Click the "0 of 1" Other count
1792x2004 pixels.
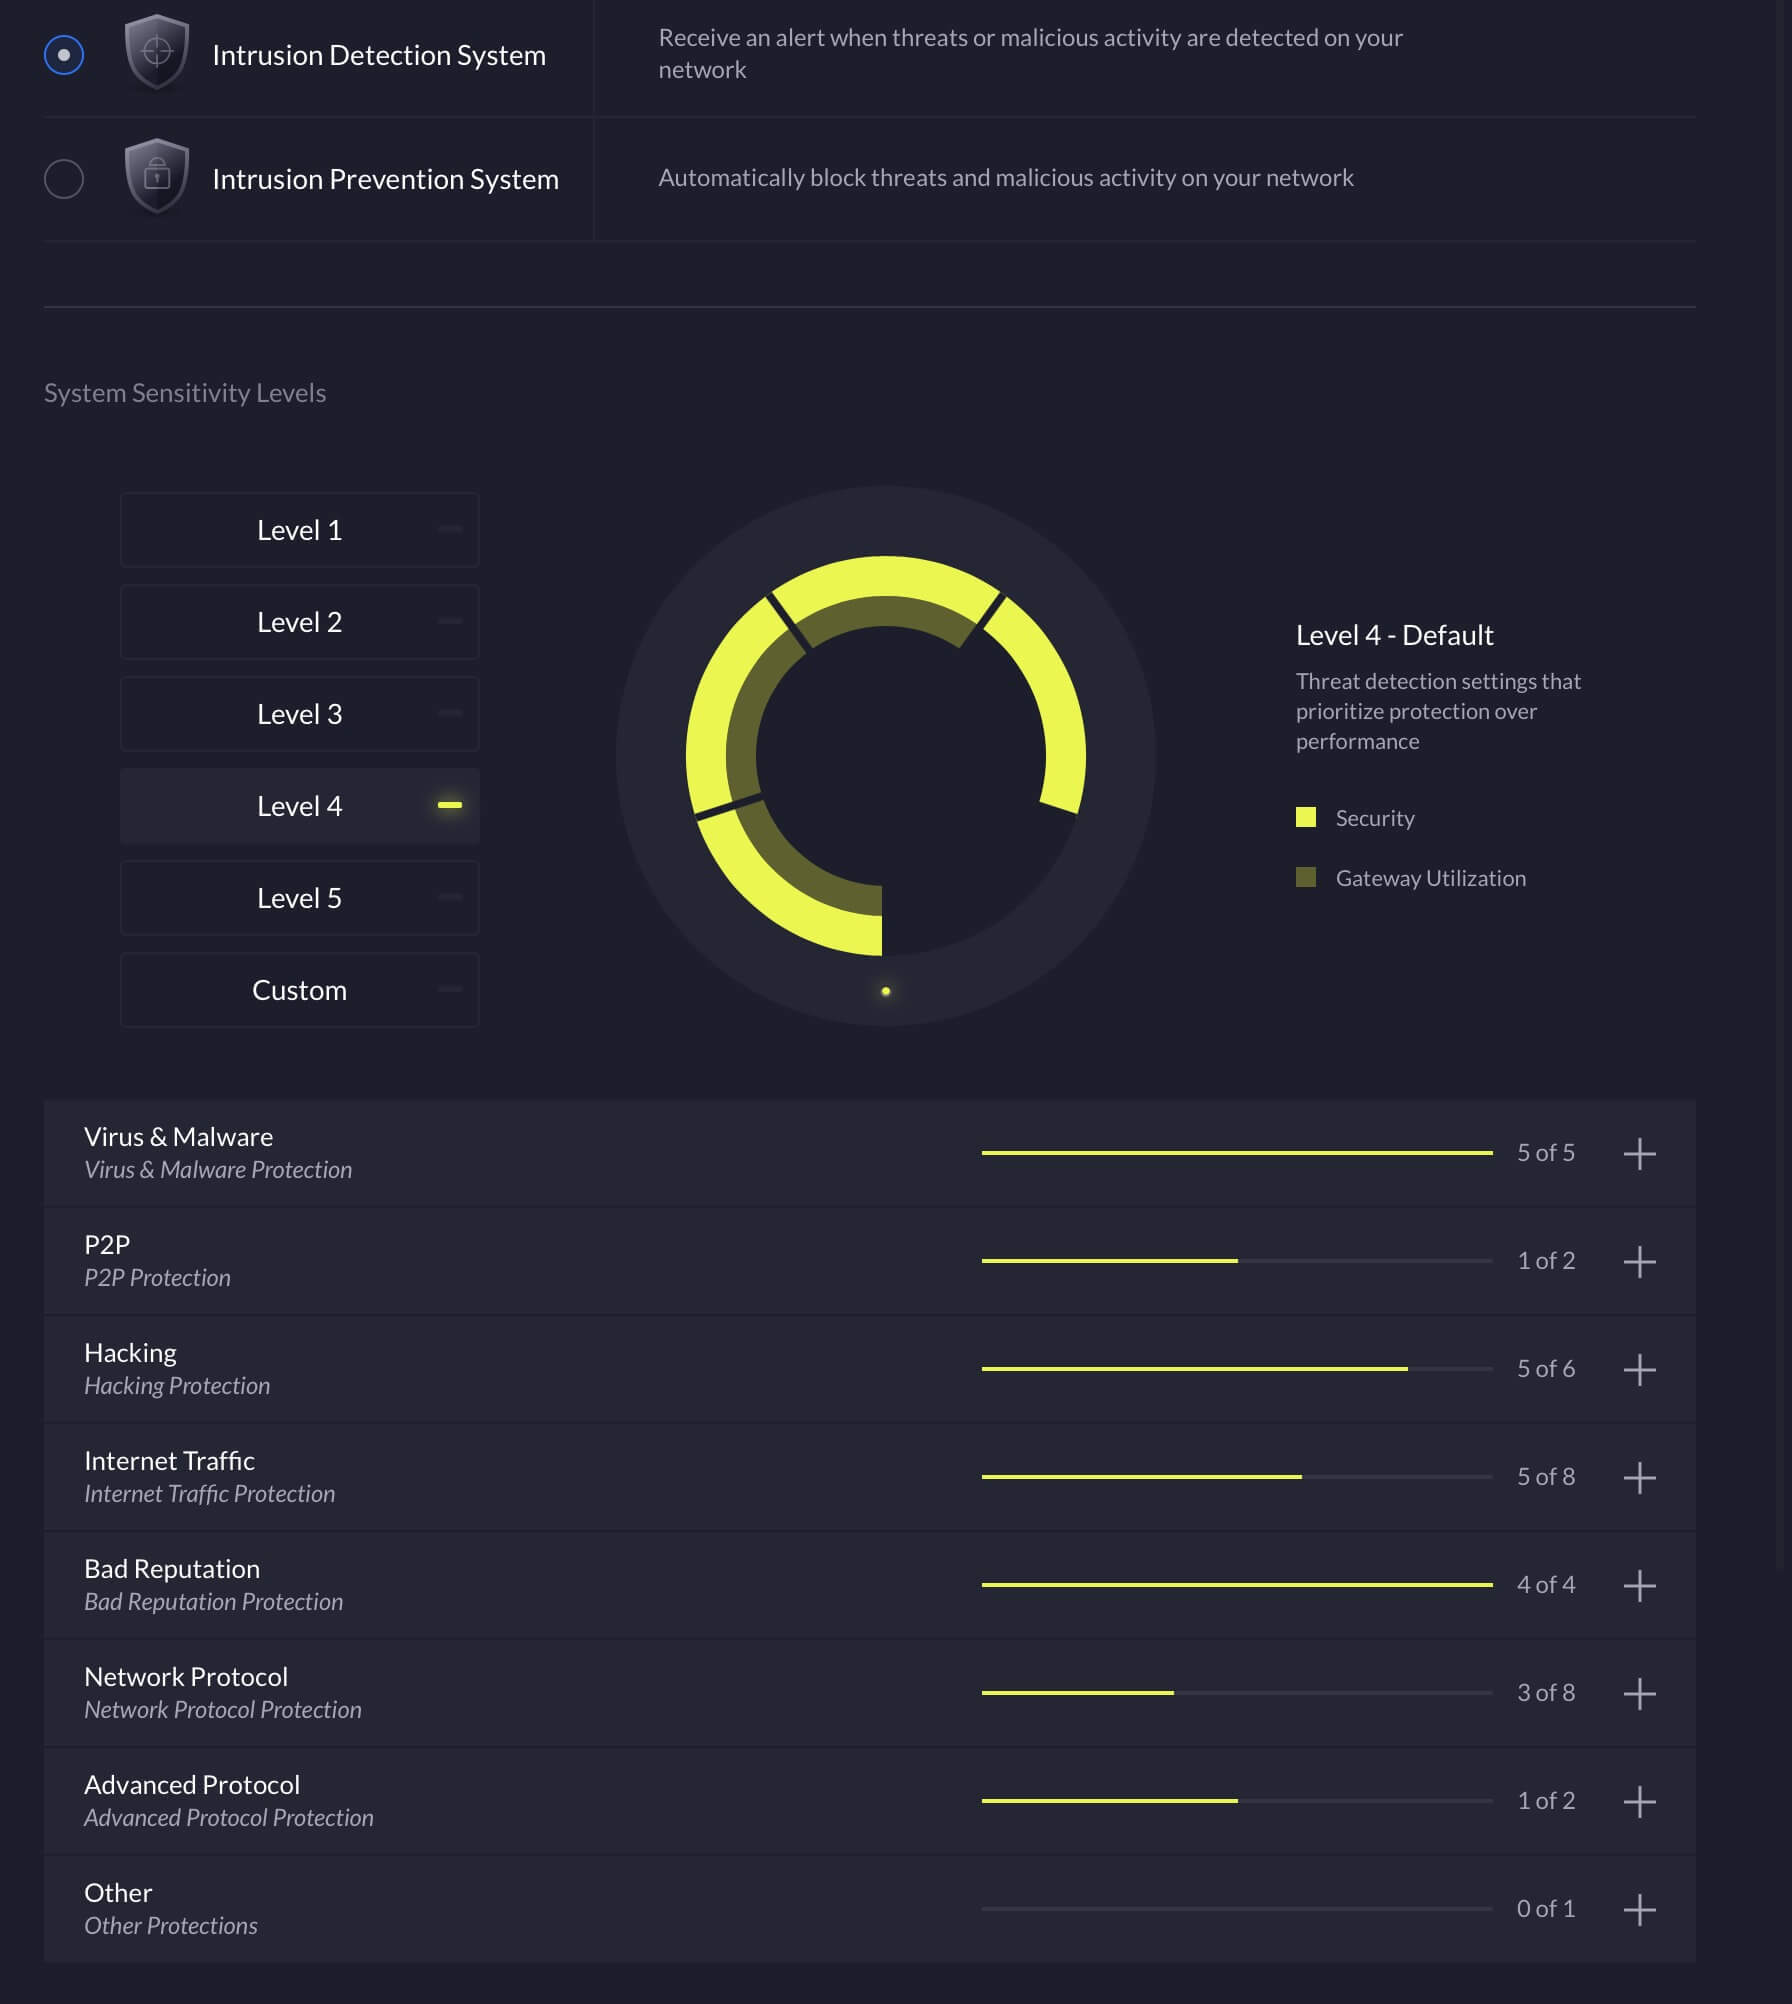click(x=1546, y=1909)
